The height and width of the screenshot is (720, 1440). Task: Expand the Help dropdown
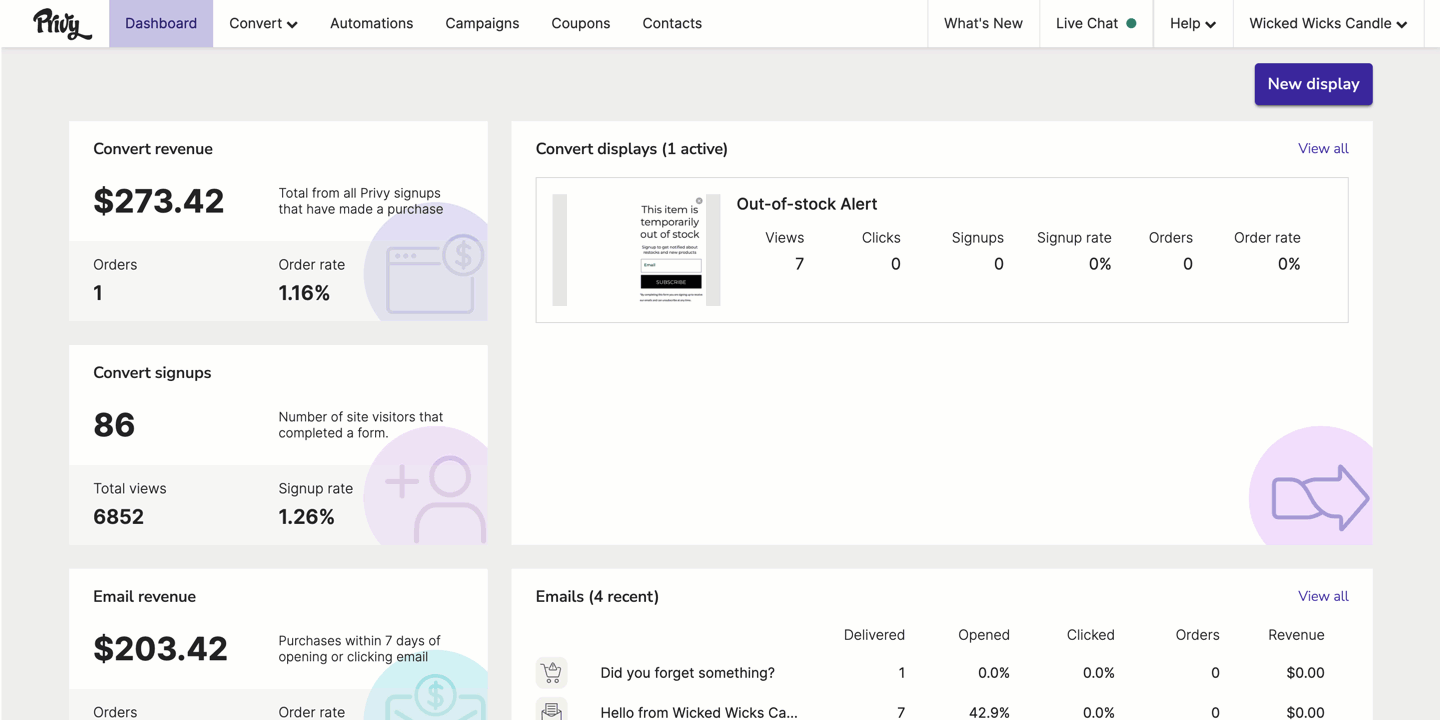click(1193, 23)
